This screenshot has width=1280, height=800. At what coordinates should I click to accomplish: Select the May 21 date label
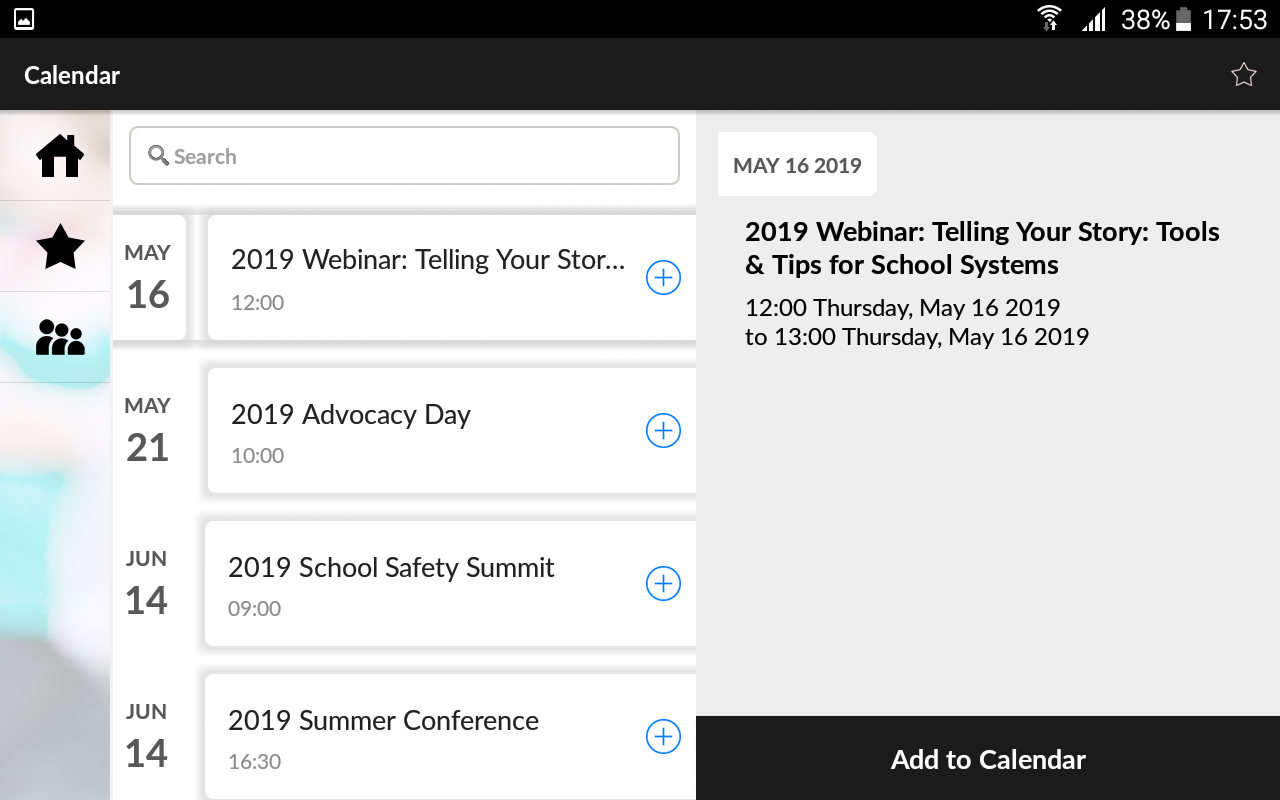[x=148, y=431]
